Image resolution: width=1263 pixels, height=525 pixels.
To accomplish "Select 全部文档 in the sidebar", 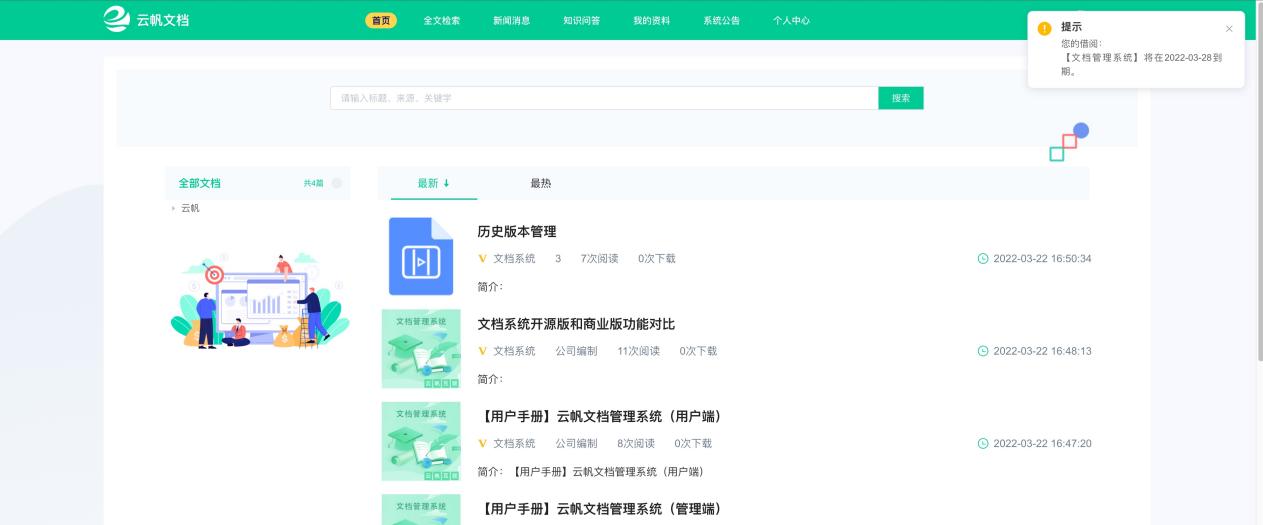I will [x=200, y=183].
